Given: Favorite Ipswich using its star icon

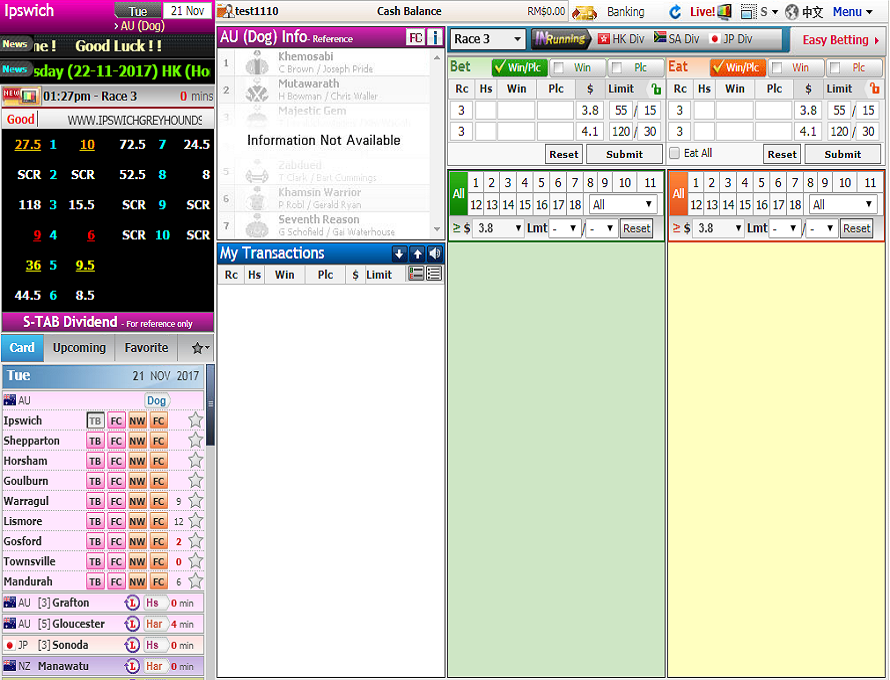Looking at the screenshot, I should (196, 421).
